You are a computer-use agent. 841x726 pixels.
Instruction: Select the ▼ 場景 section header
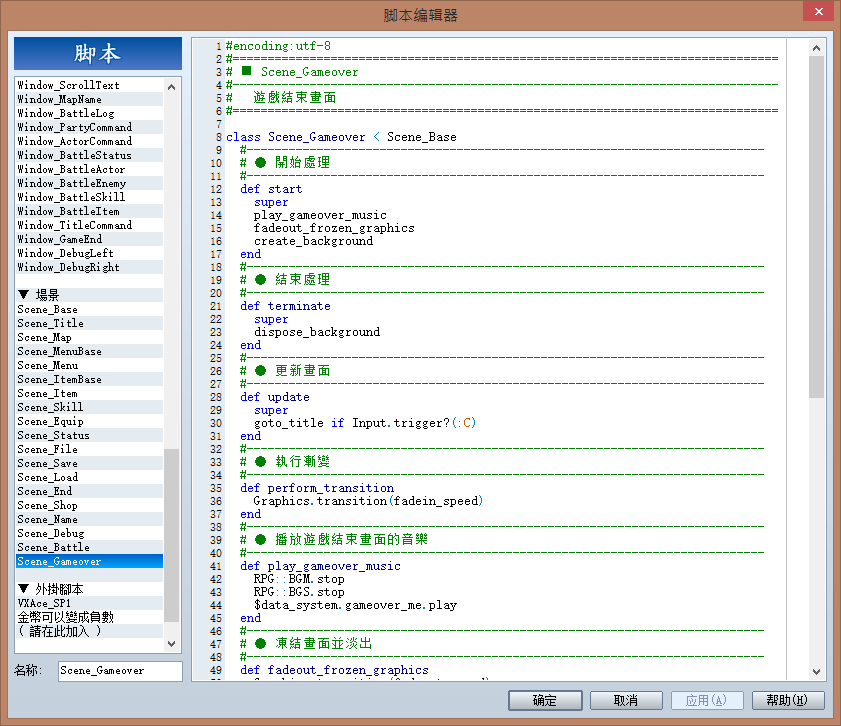click(x=90, y=295)
